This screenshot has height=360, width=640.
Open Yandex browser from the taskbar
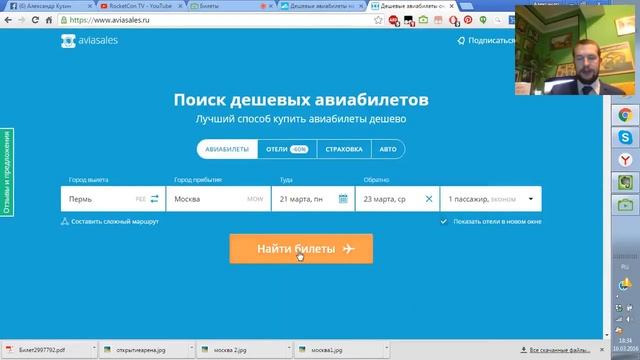[x=625, y=160]
